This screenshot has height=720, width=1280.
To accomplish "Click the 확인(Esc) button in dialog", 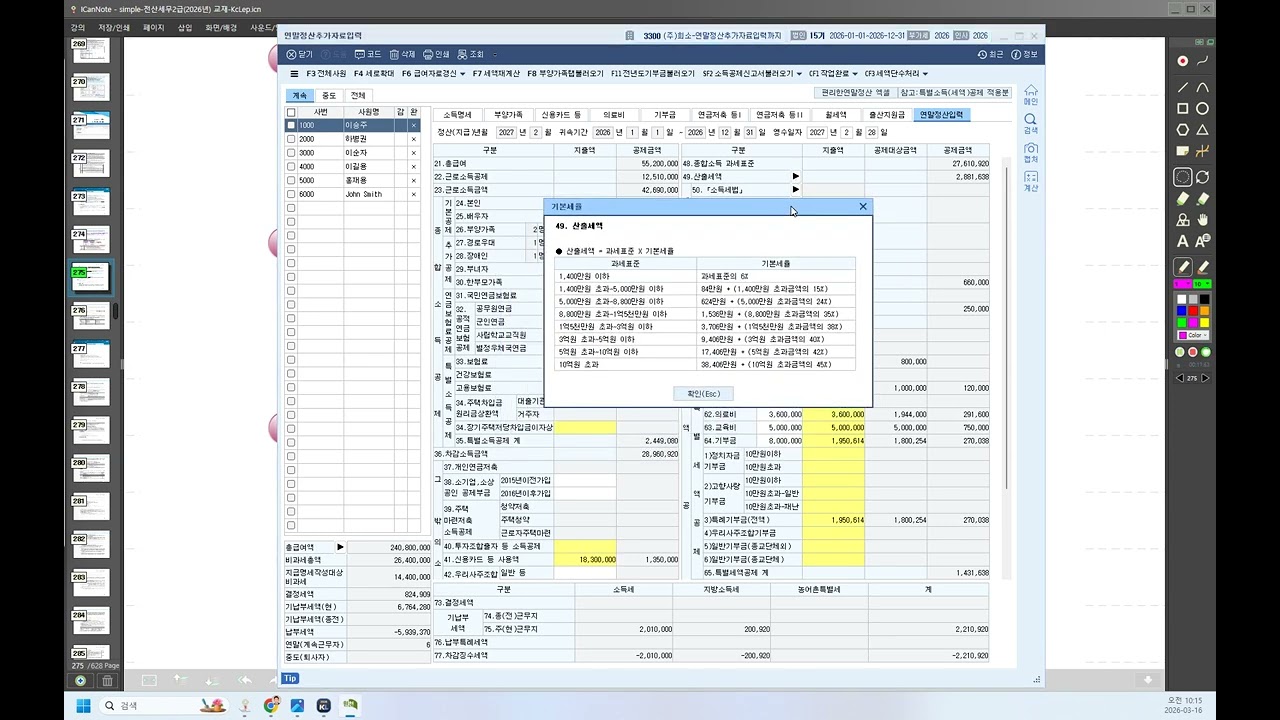I will point(704,394).
